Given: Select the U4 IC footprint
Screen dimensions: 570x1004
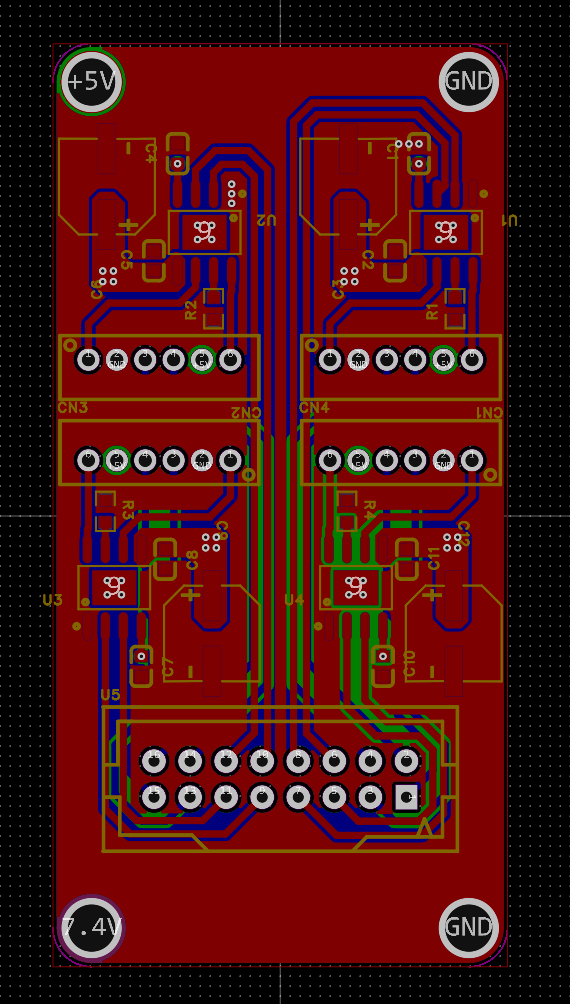Looking at the screenshot, I should pos(356,587).
